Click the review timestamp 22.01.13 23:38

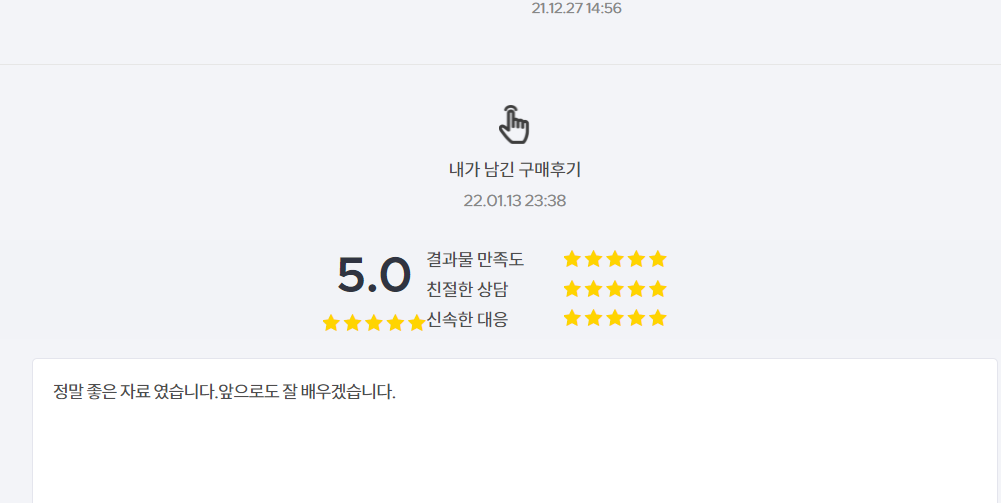515,200
